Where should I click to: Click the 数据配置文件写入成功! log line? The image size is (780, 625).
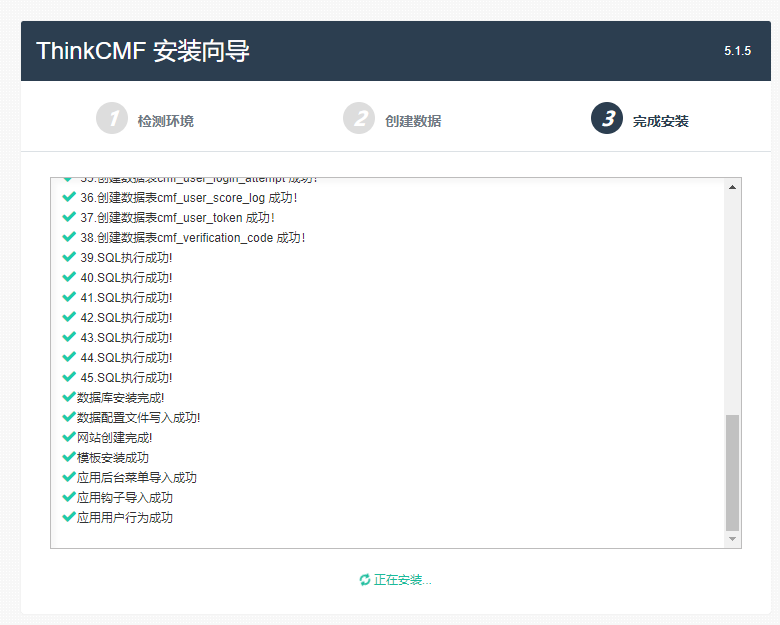coord(138,417)
